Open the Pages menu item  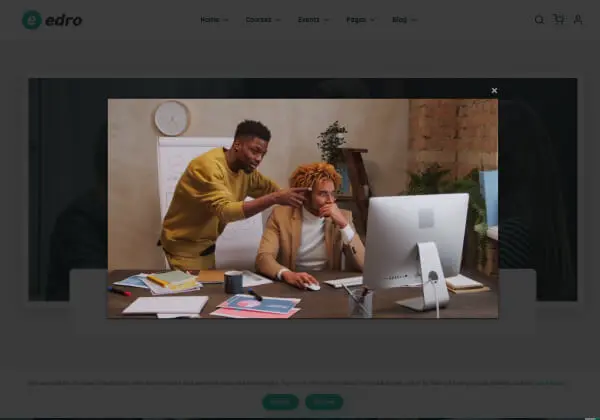pos(356,20)
